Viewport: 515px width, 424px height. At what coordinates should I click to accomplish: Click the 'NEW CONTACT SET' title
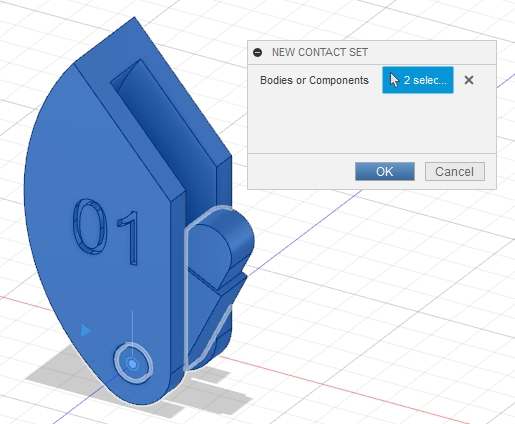click(320, 52)
